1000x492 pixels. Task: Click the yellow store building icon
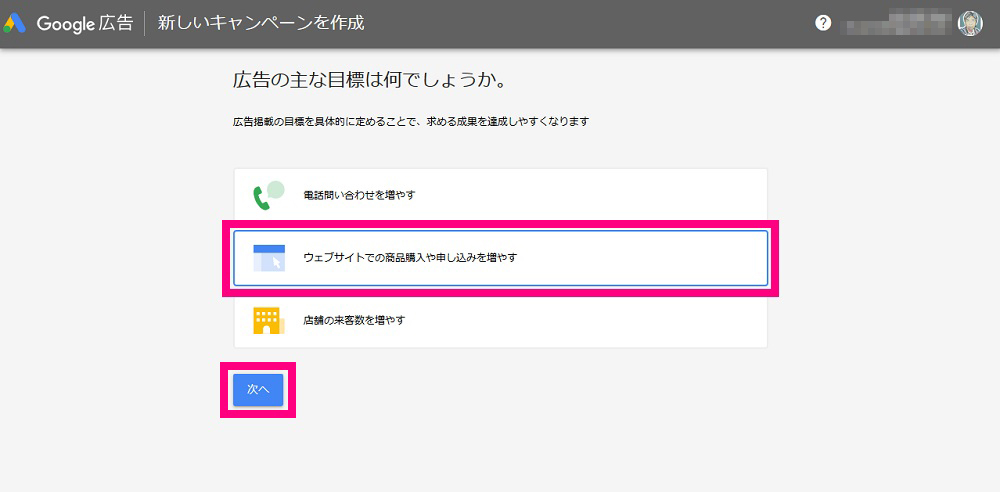coord(267,320)
